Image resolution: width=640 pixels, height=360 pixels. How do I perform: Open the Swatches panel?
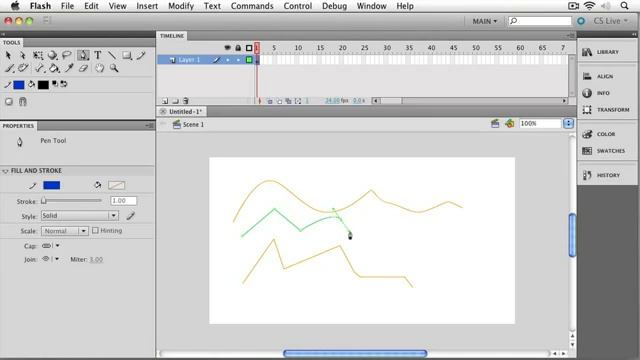tap(604, 151)
